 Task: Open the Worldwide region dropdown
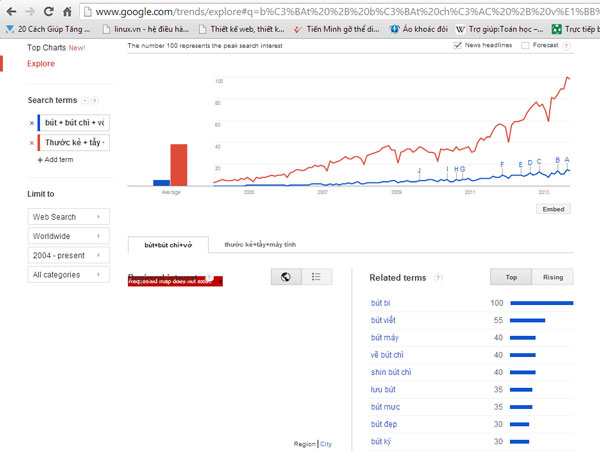[69, 236]
